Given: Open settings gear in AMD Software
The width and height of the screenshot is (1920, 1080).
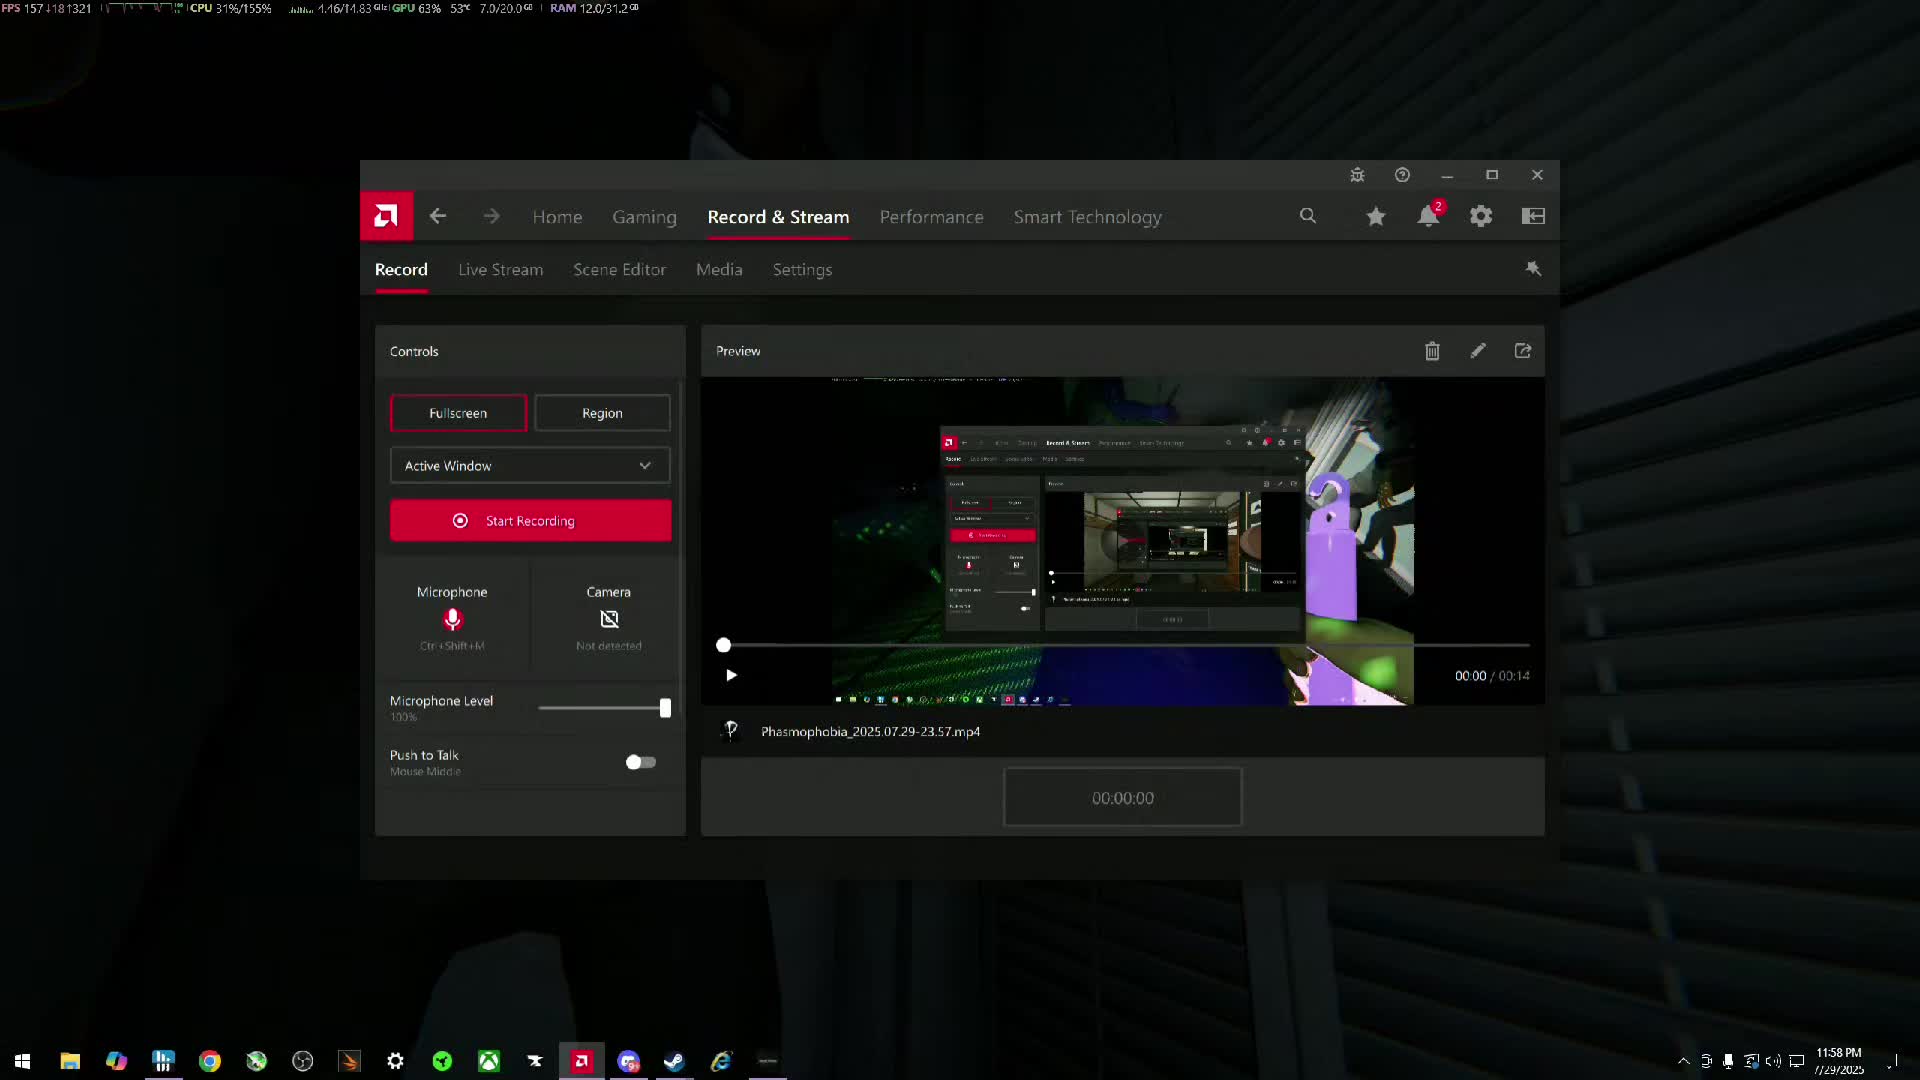Looking at the screenshot, I should pos(1481,216).
